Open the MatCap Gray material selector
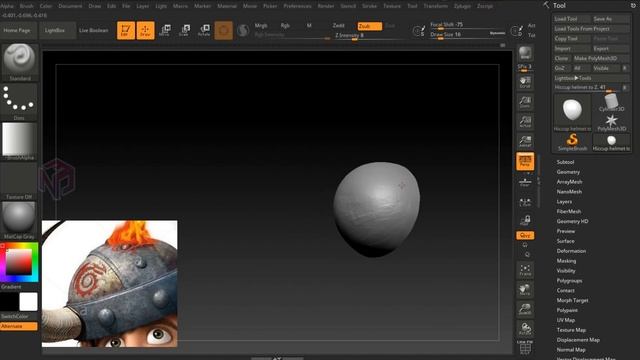 point(19,220)
